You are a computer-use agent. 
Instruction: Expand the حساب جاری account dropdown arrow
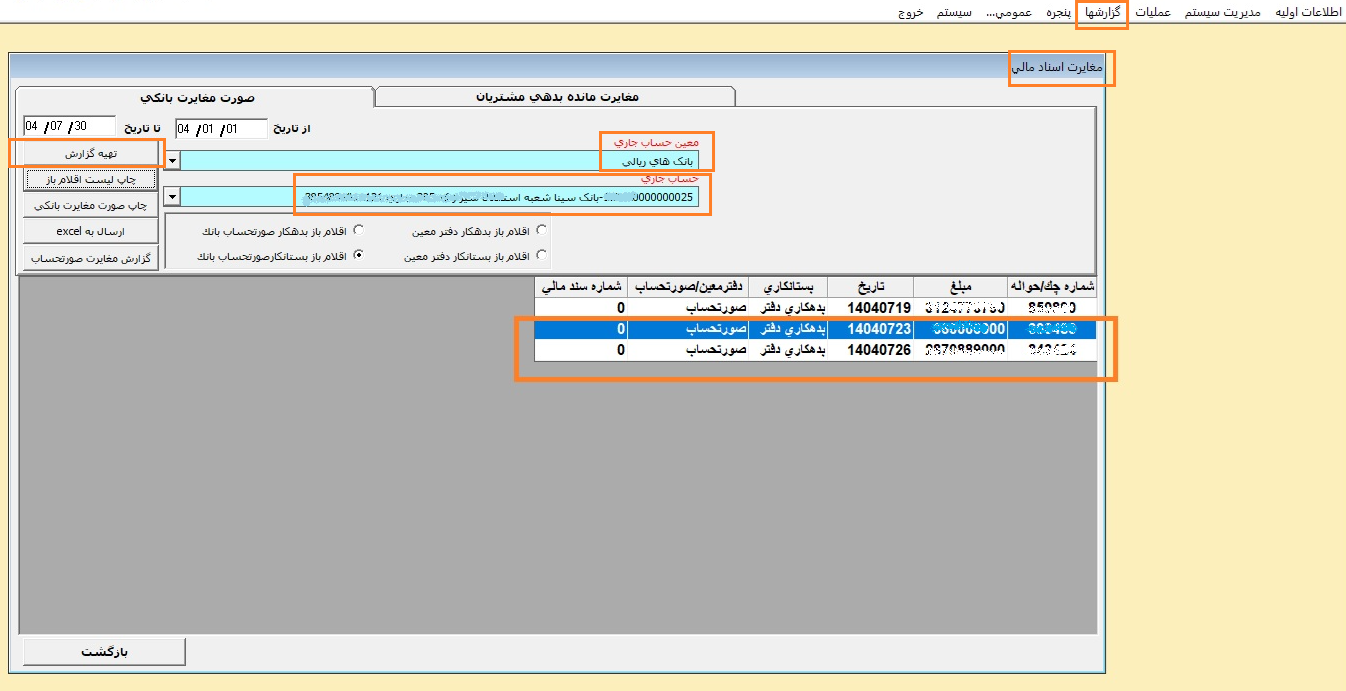173,196
